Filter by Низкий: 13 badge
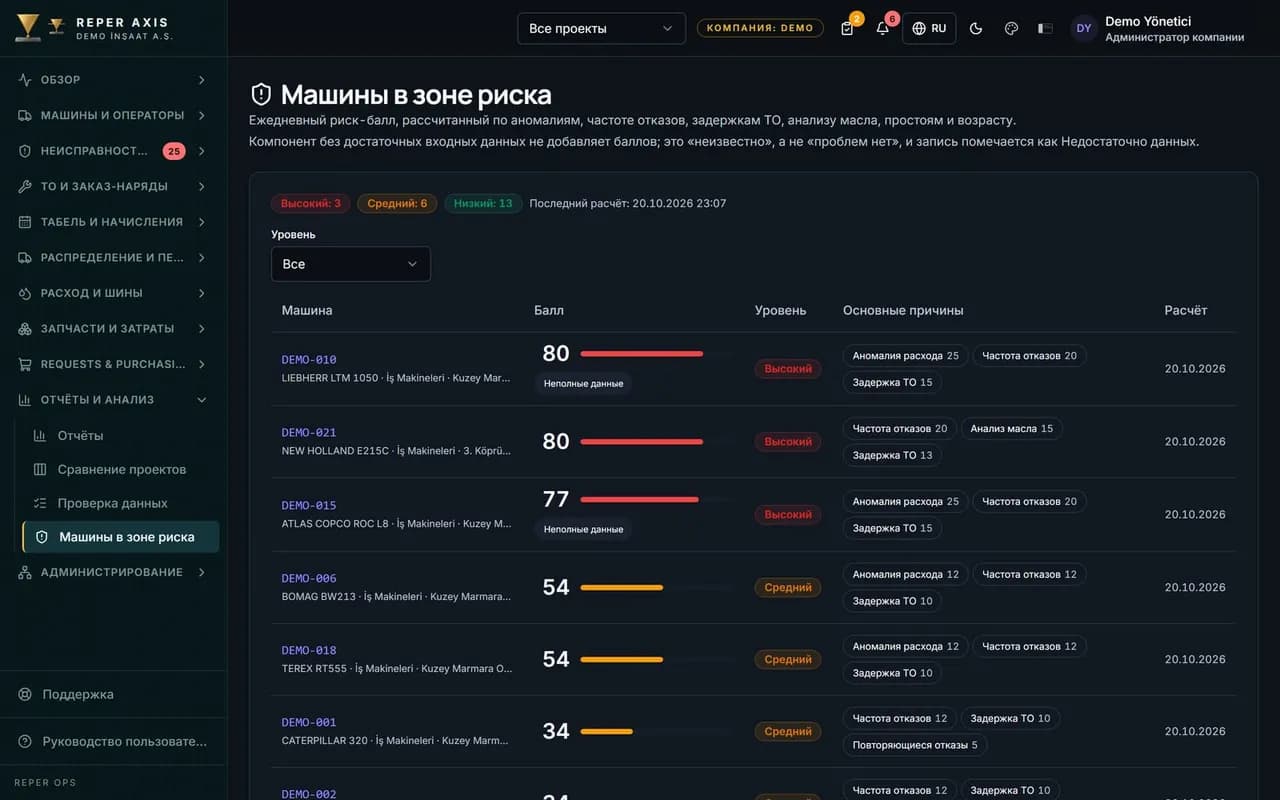Viewport: 1280px width, 800px height. click(x=483, y=203)
